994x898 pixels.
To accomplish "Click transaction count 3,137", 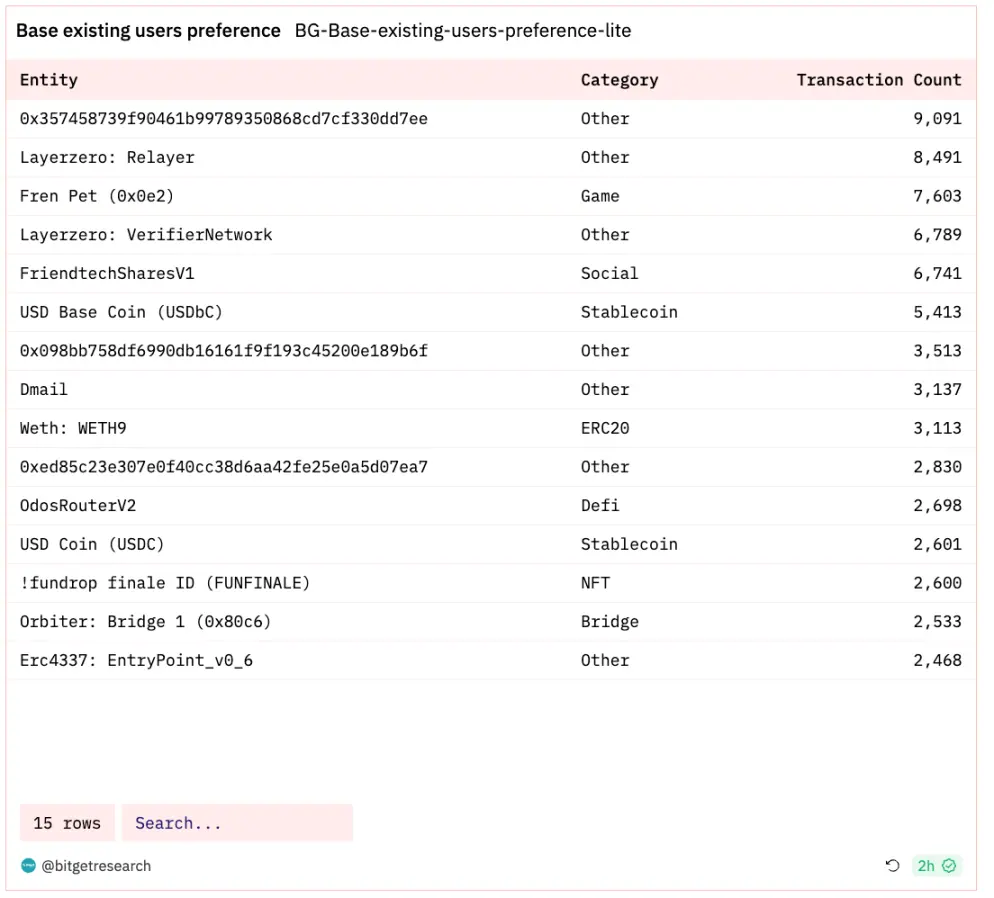I will coord(937,389).
